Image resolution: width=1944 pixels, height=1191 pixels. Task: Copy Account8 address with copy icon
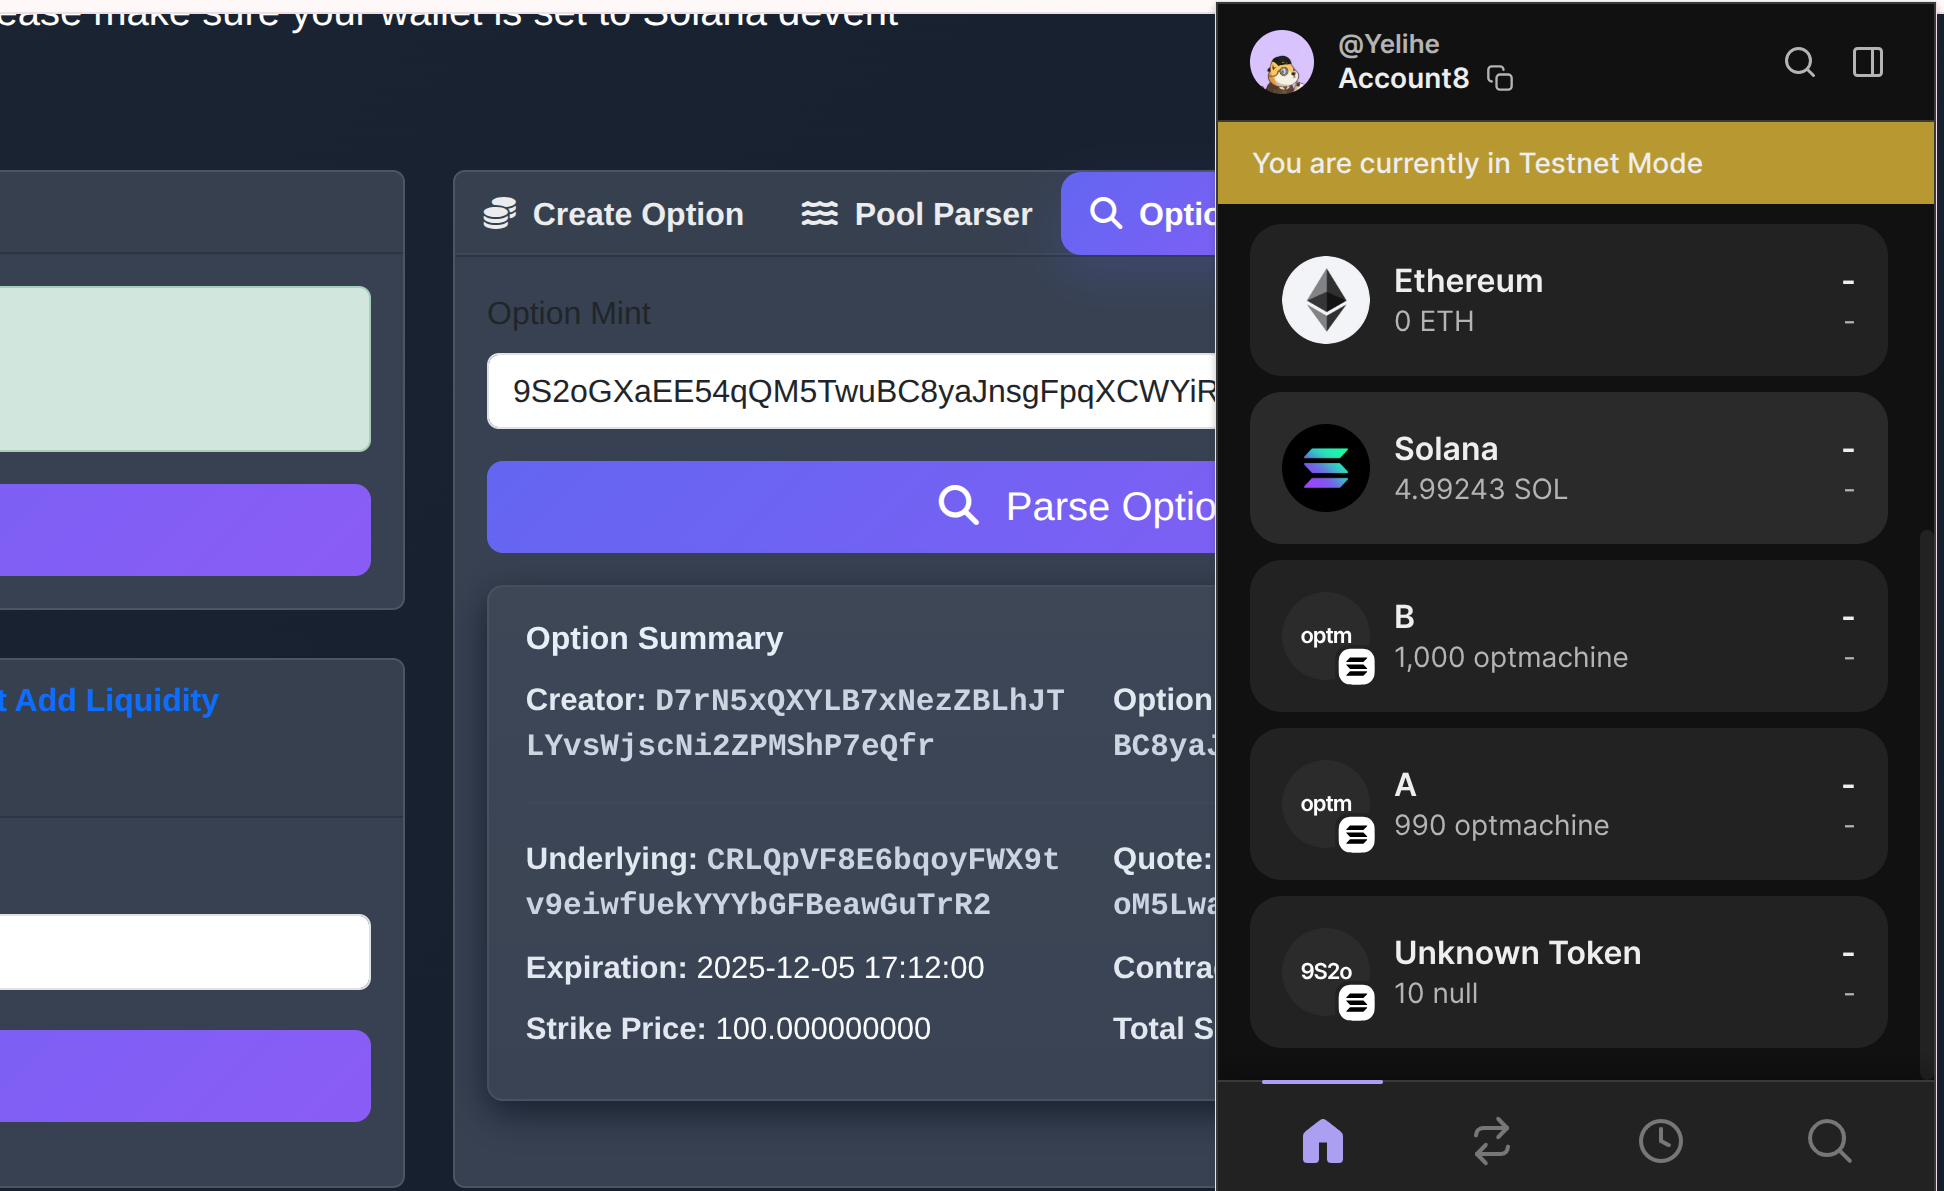(x=1500, y=78)
